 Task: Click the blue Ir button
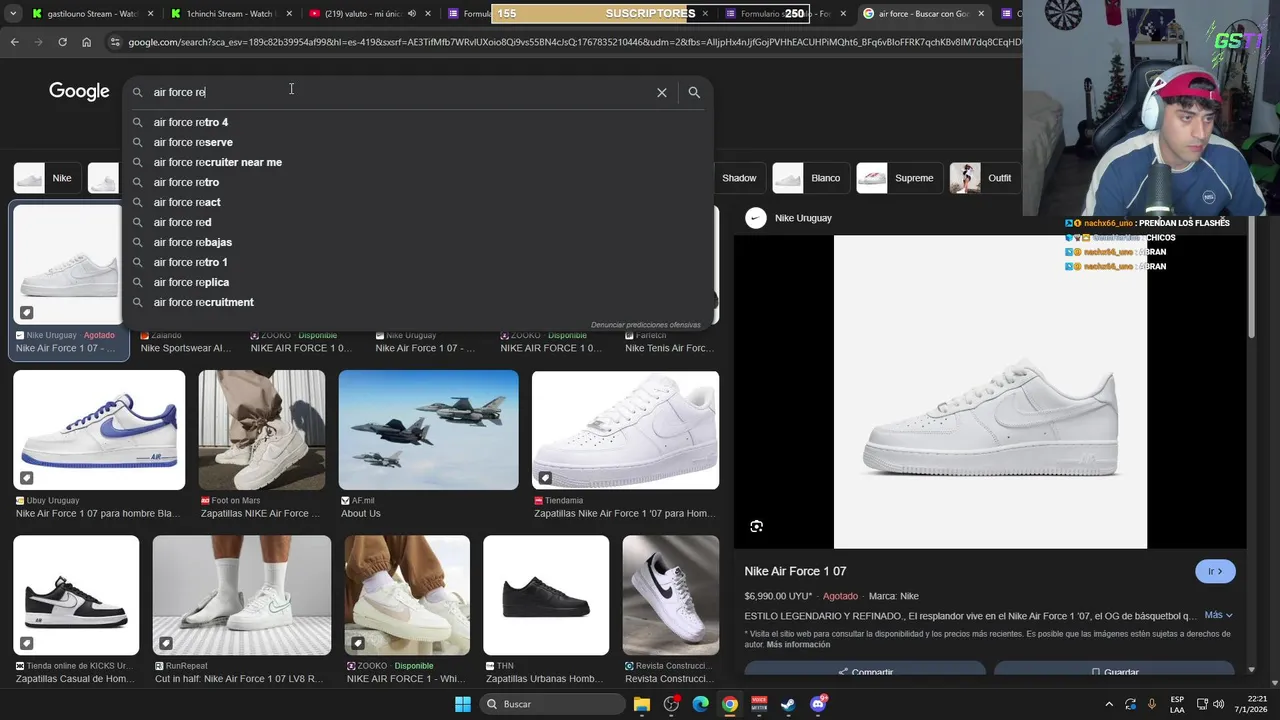click(1215, 571)
